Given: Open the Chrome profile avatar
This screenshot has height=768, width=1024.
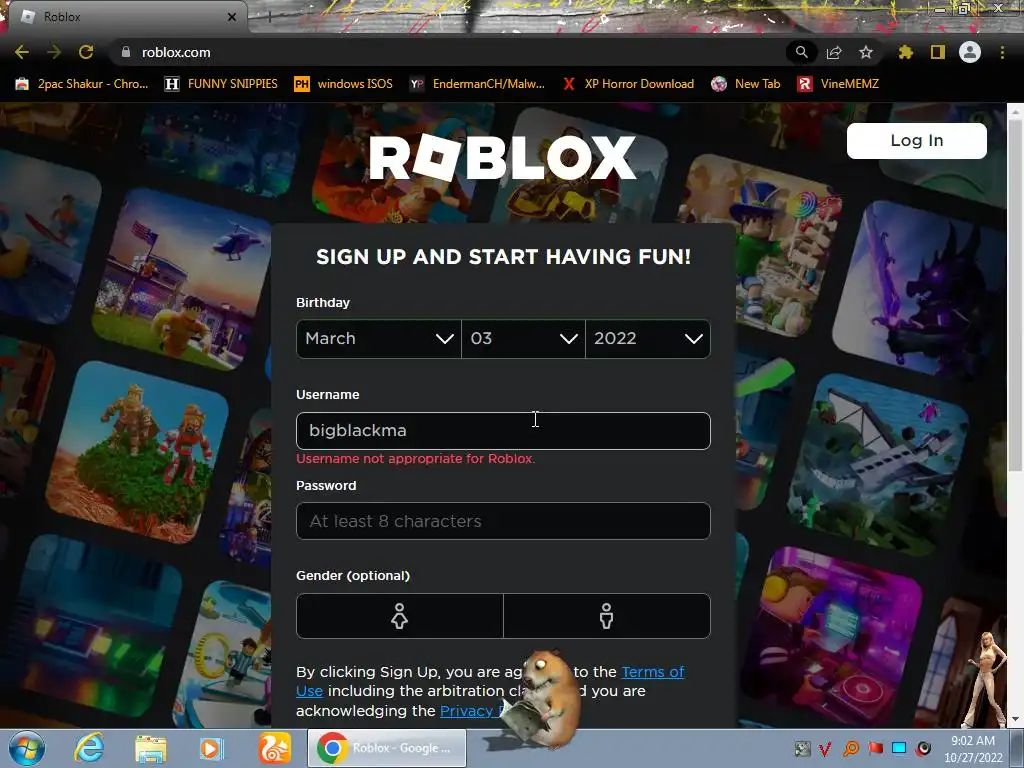Looking at the screenshot, I should [970, 52].
